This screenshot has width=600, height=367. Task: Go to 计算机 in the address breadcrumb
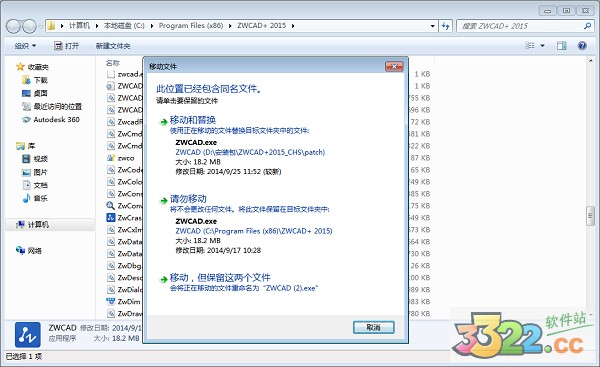79,26
